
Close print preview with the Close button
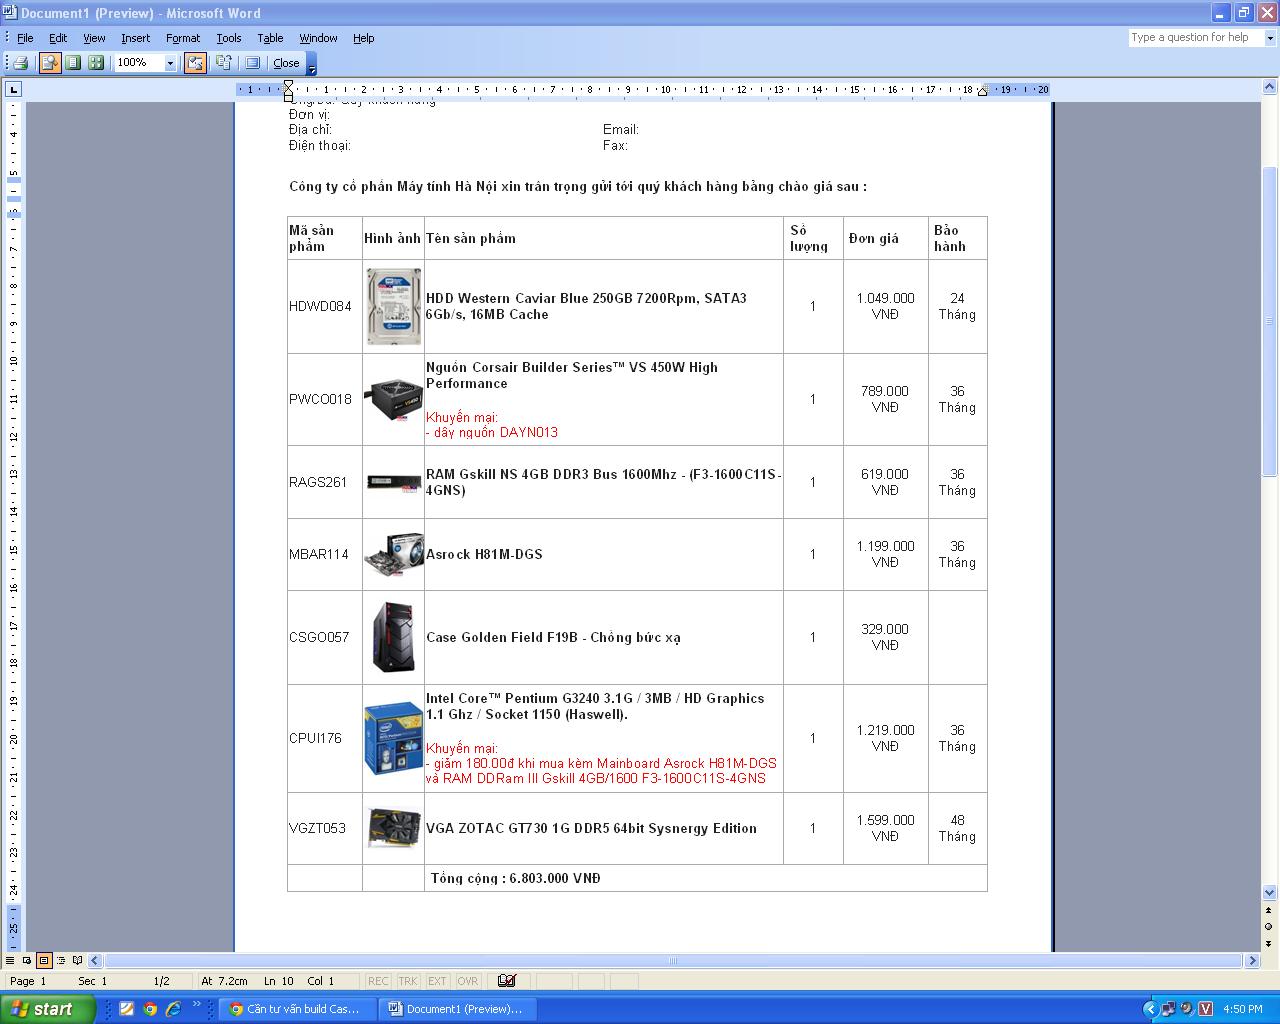(x=286, y=63)
